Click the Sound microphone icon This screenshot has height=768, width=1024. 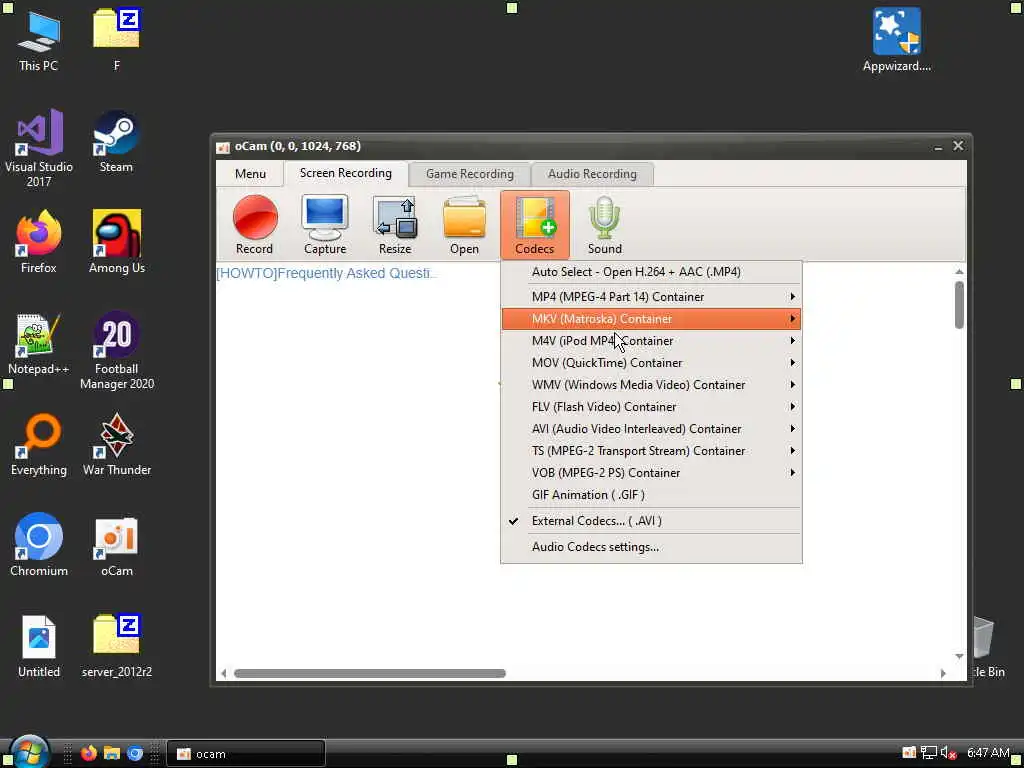click(605, 225)
